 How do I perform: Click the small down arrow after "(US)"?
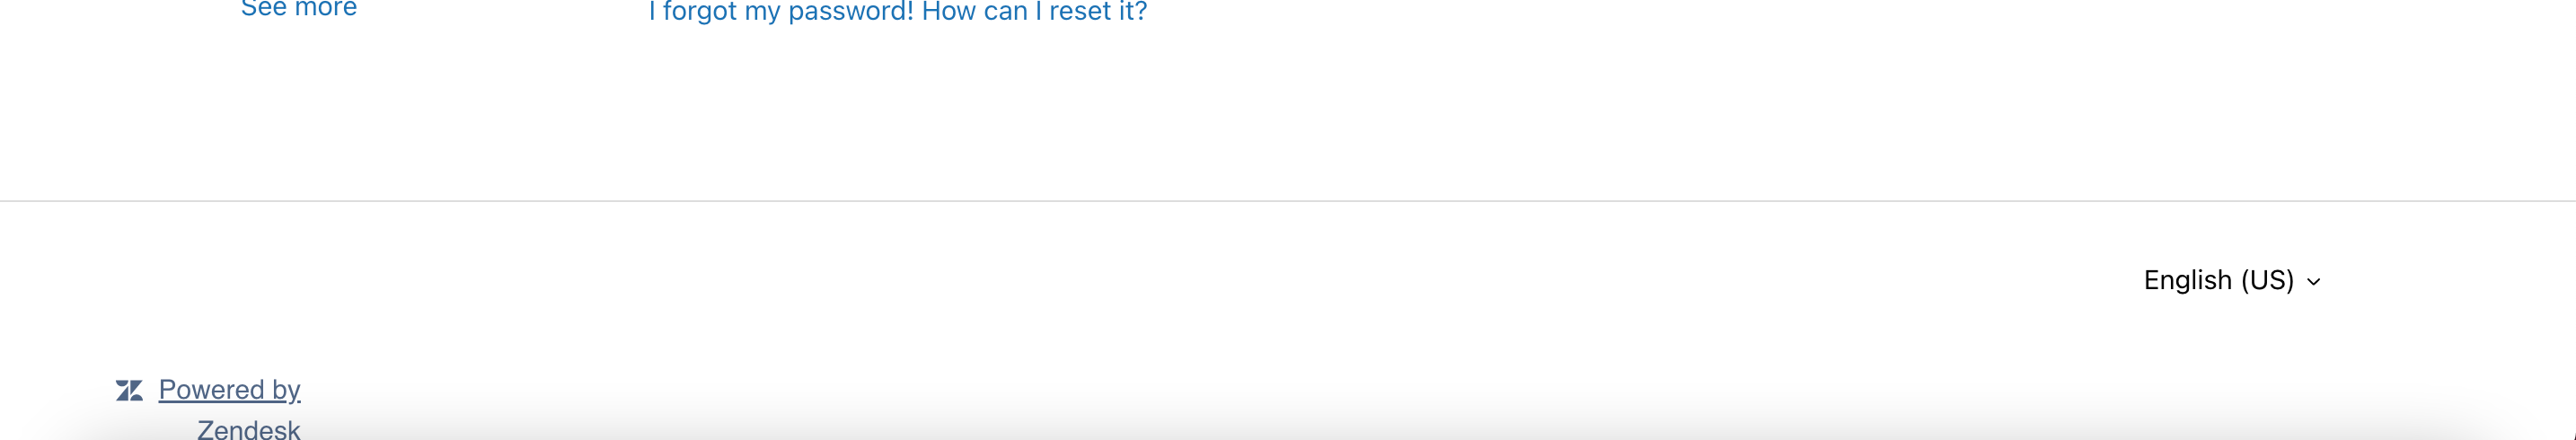click(x=2313, y=282)
